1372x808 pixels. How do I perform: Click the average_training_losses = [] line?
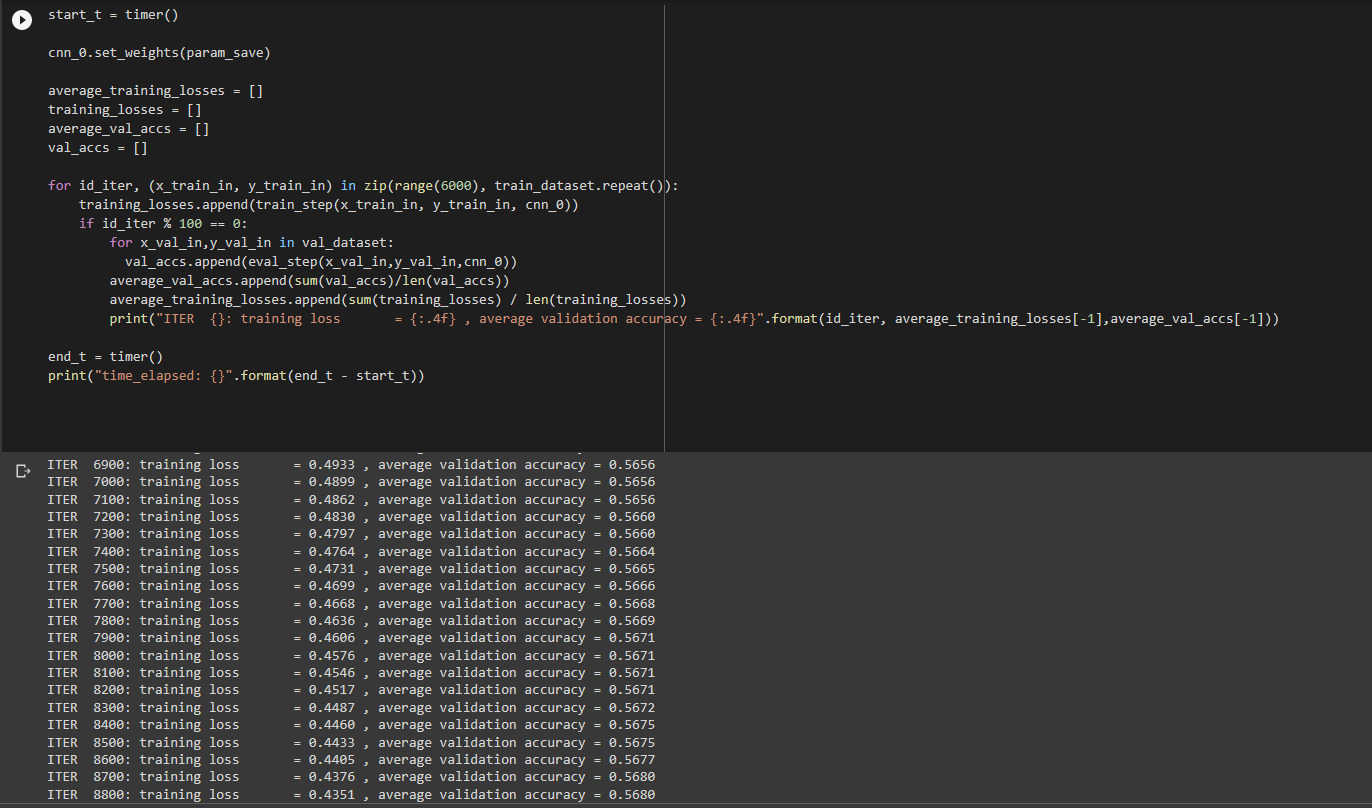point(155,90)
